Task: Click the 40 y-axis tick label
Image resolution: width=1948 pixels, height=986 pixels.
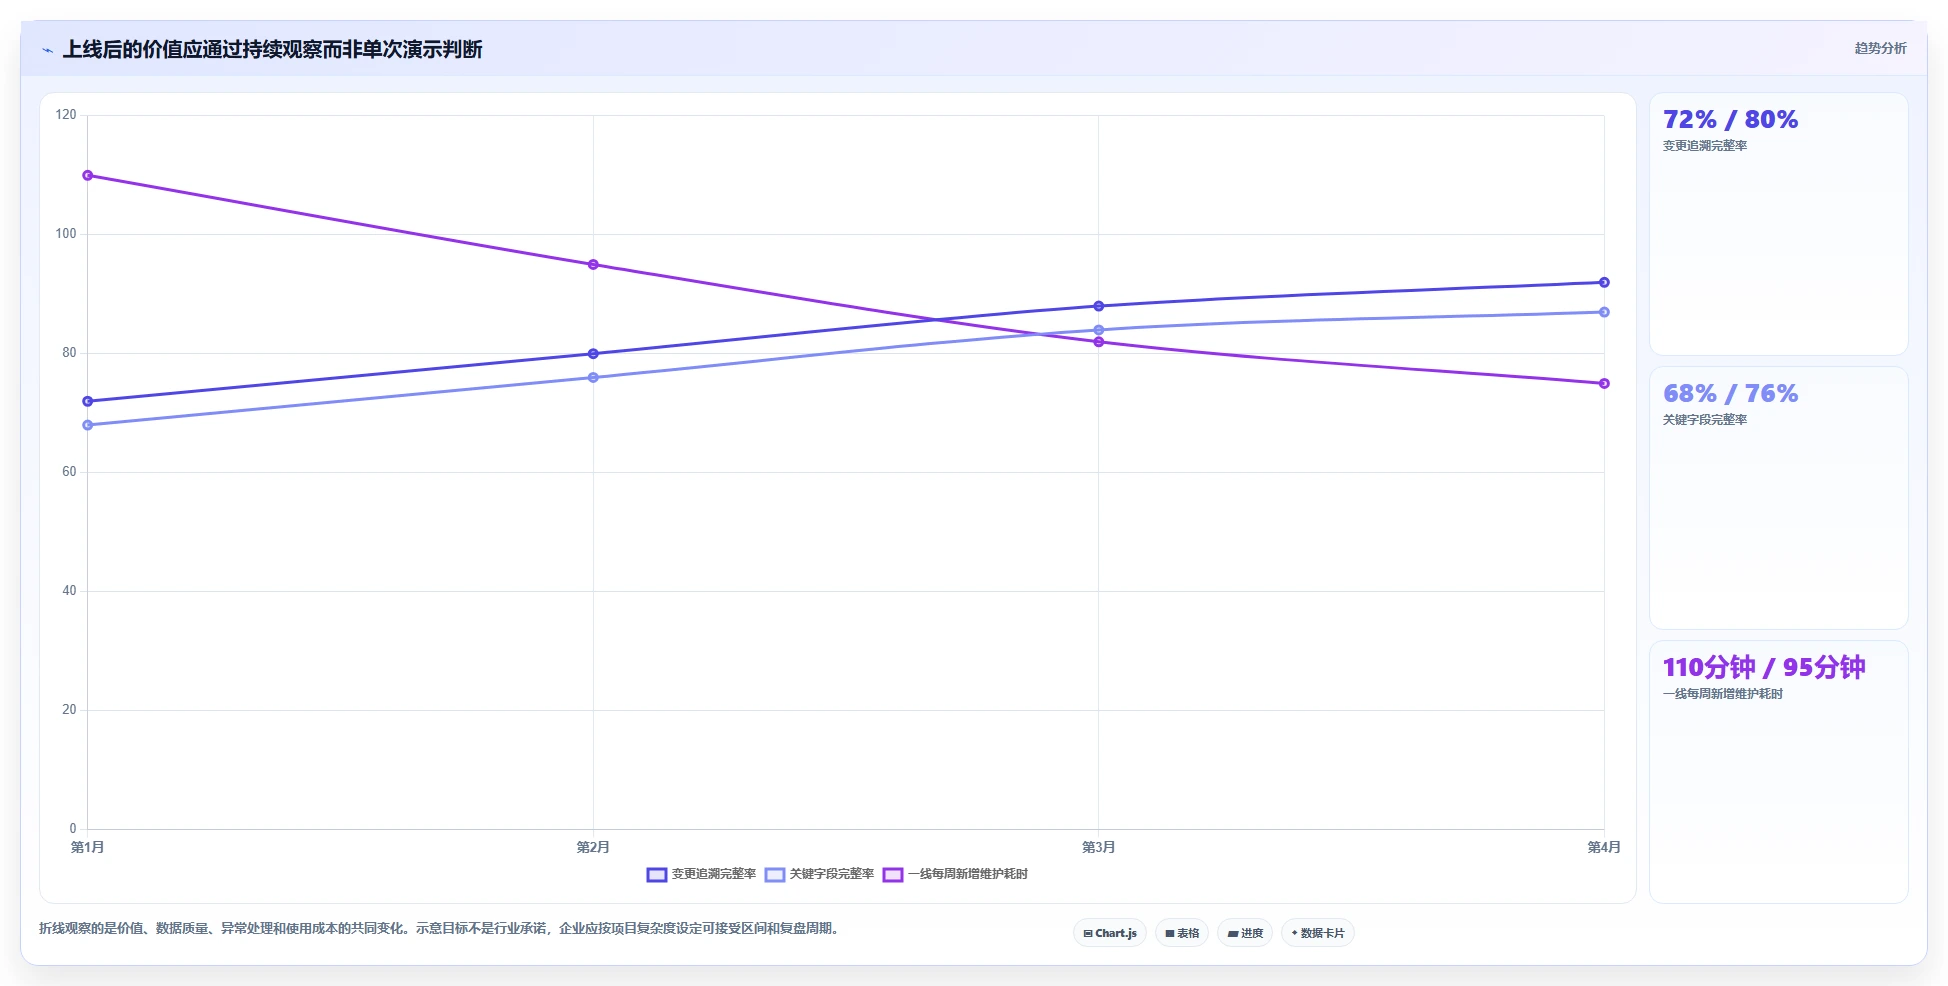Action: 69,591
